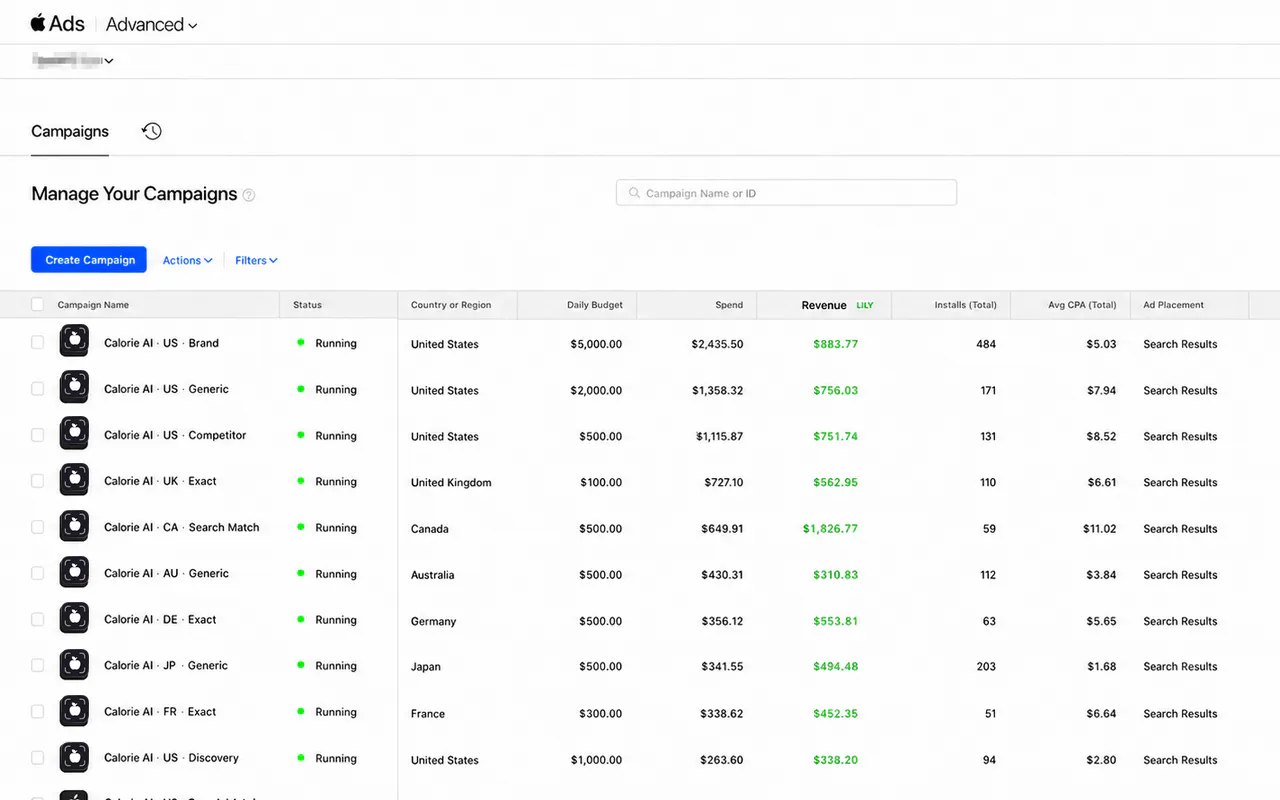1280x800 pixels.
Task: Check the box for Calorie AI CA Search Match
Action: click(37, 526)
